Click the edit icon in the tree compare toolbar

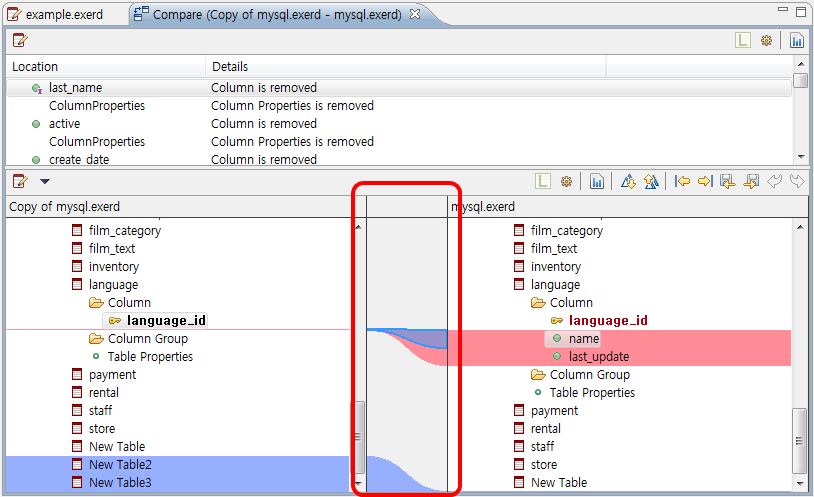tap(20, 181)
